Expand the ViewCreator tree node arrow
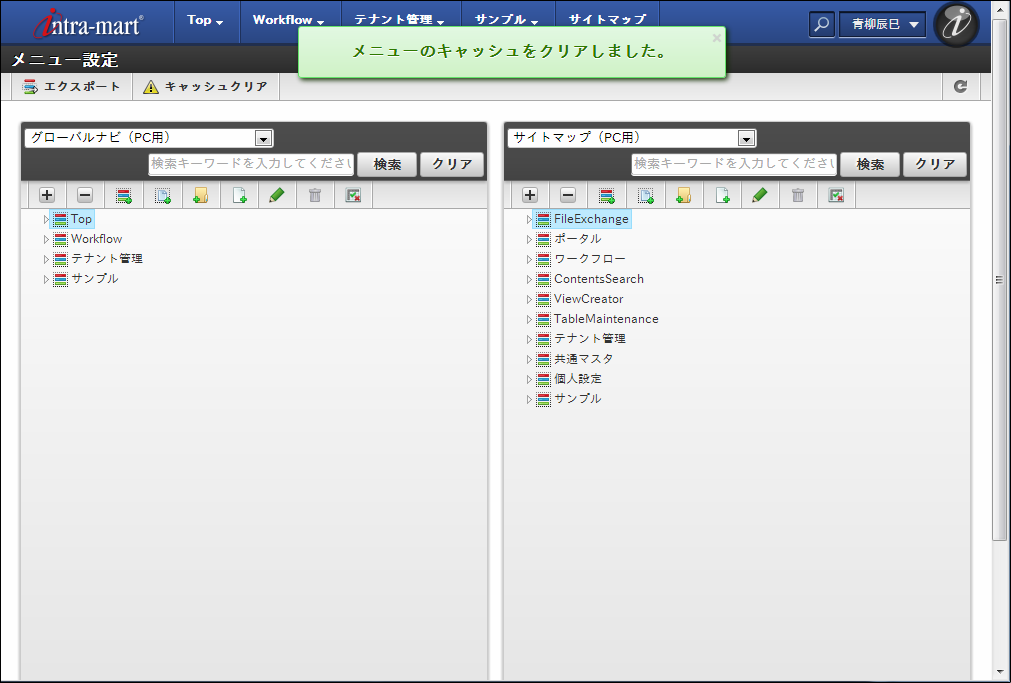 click(529, 299)
